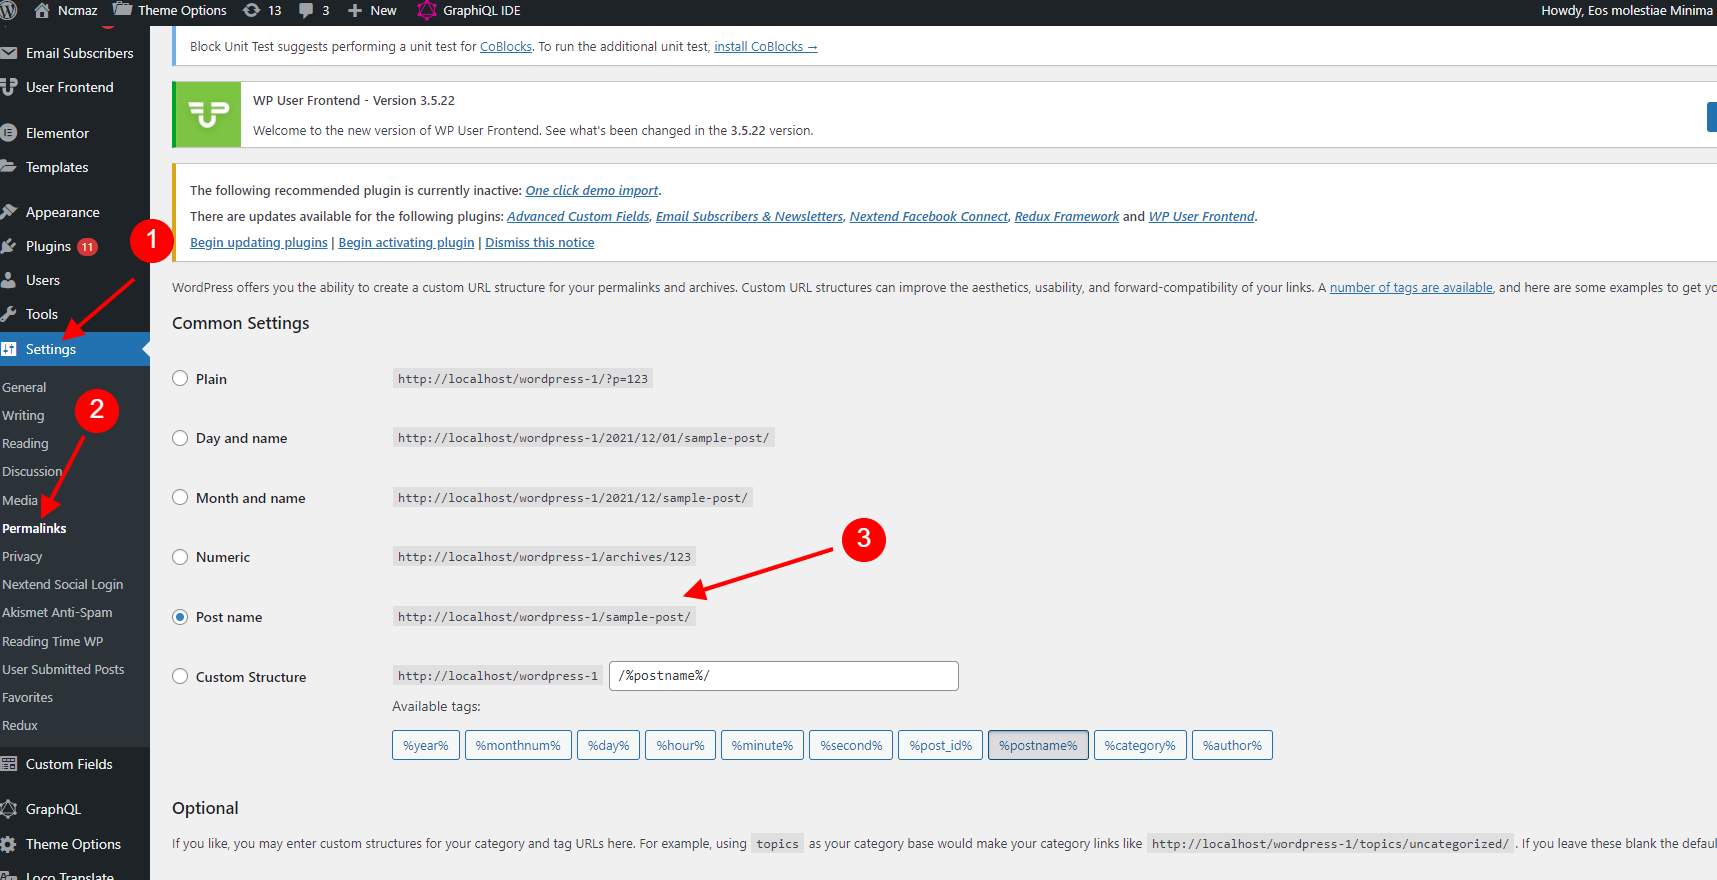Open Reading Time WP settings
The width and height of the screenshot is (1717, 880).
(x=52, y=641)
